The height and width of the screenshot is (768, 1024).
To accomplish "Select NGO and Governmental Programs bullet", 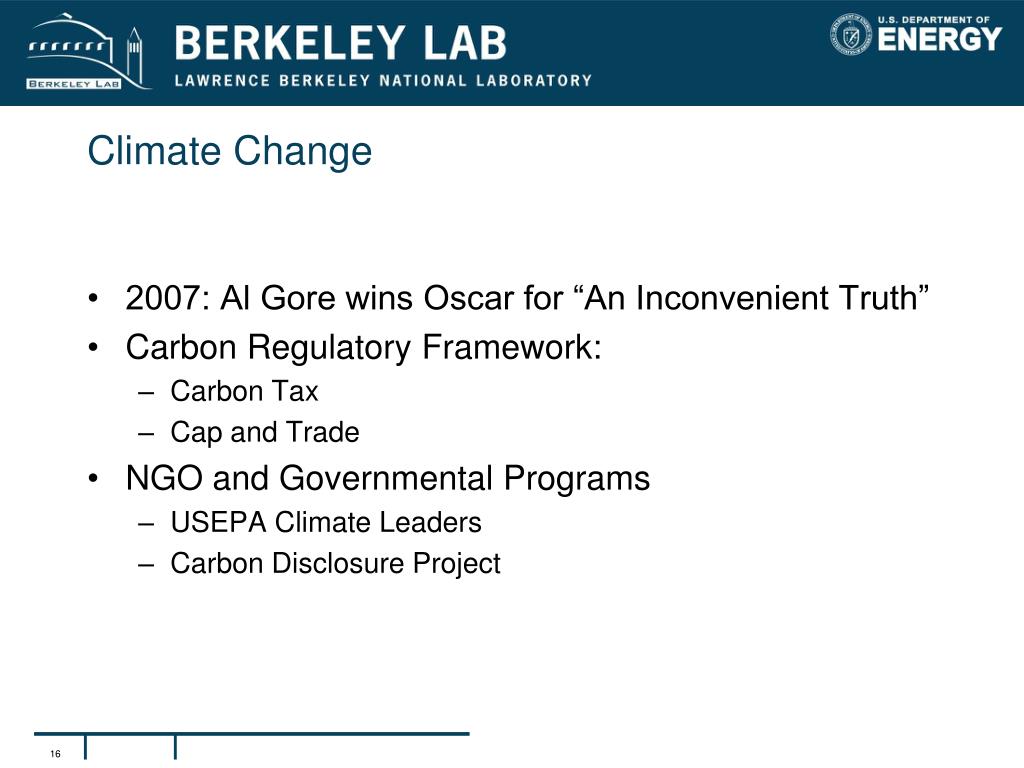I will tap(387, 478).
